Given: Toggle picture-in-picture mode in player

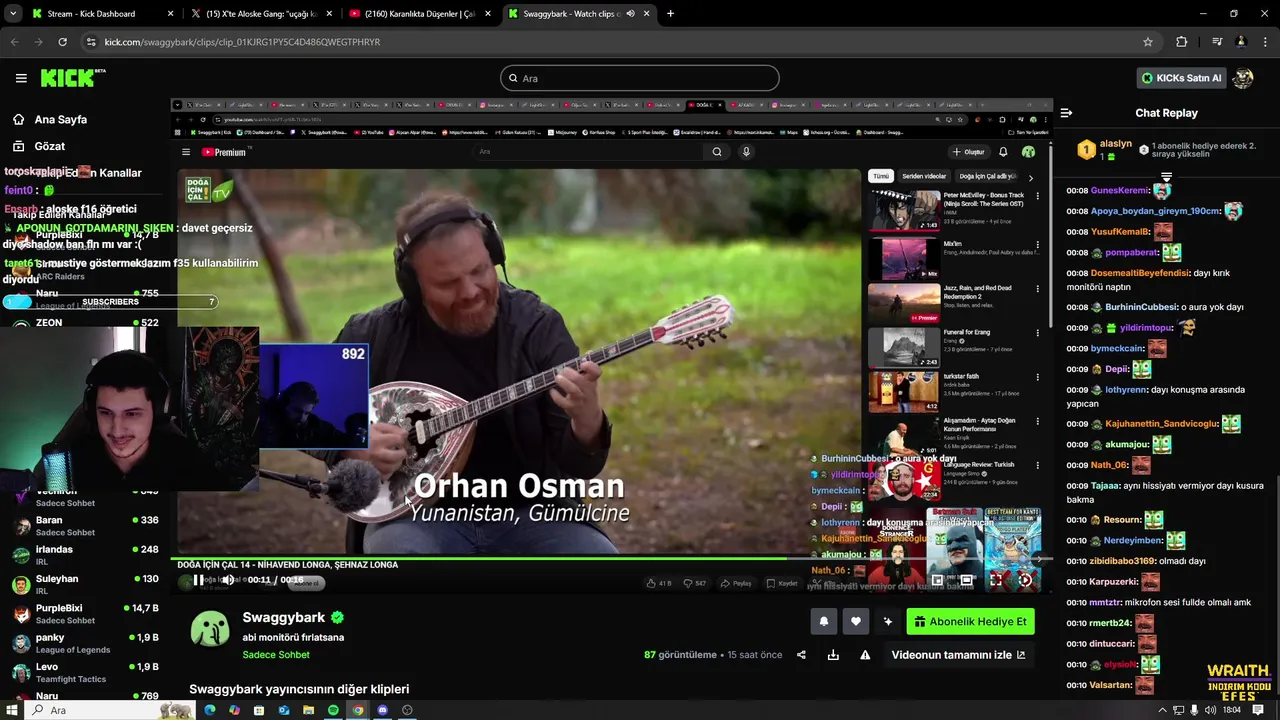Looking at the screenshot, I should pyautogui.click(x=937, y=580).
